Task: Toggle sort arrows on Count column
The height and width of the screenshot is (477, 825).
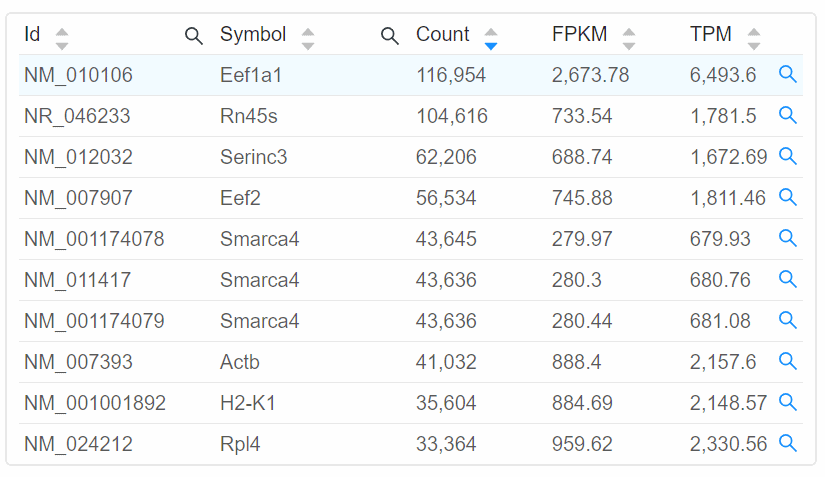Action: [x=491, y=39]
